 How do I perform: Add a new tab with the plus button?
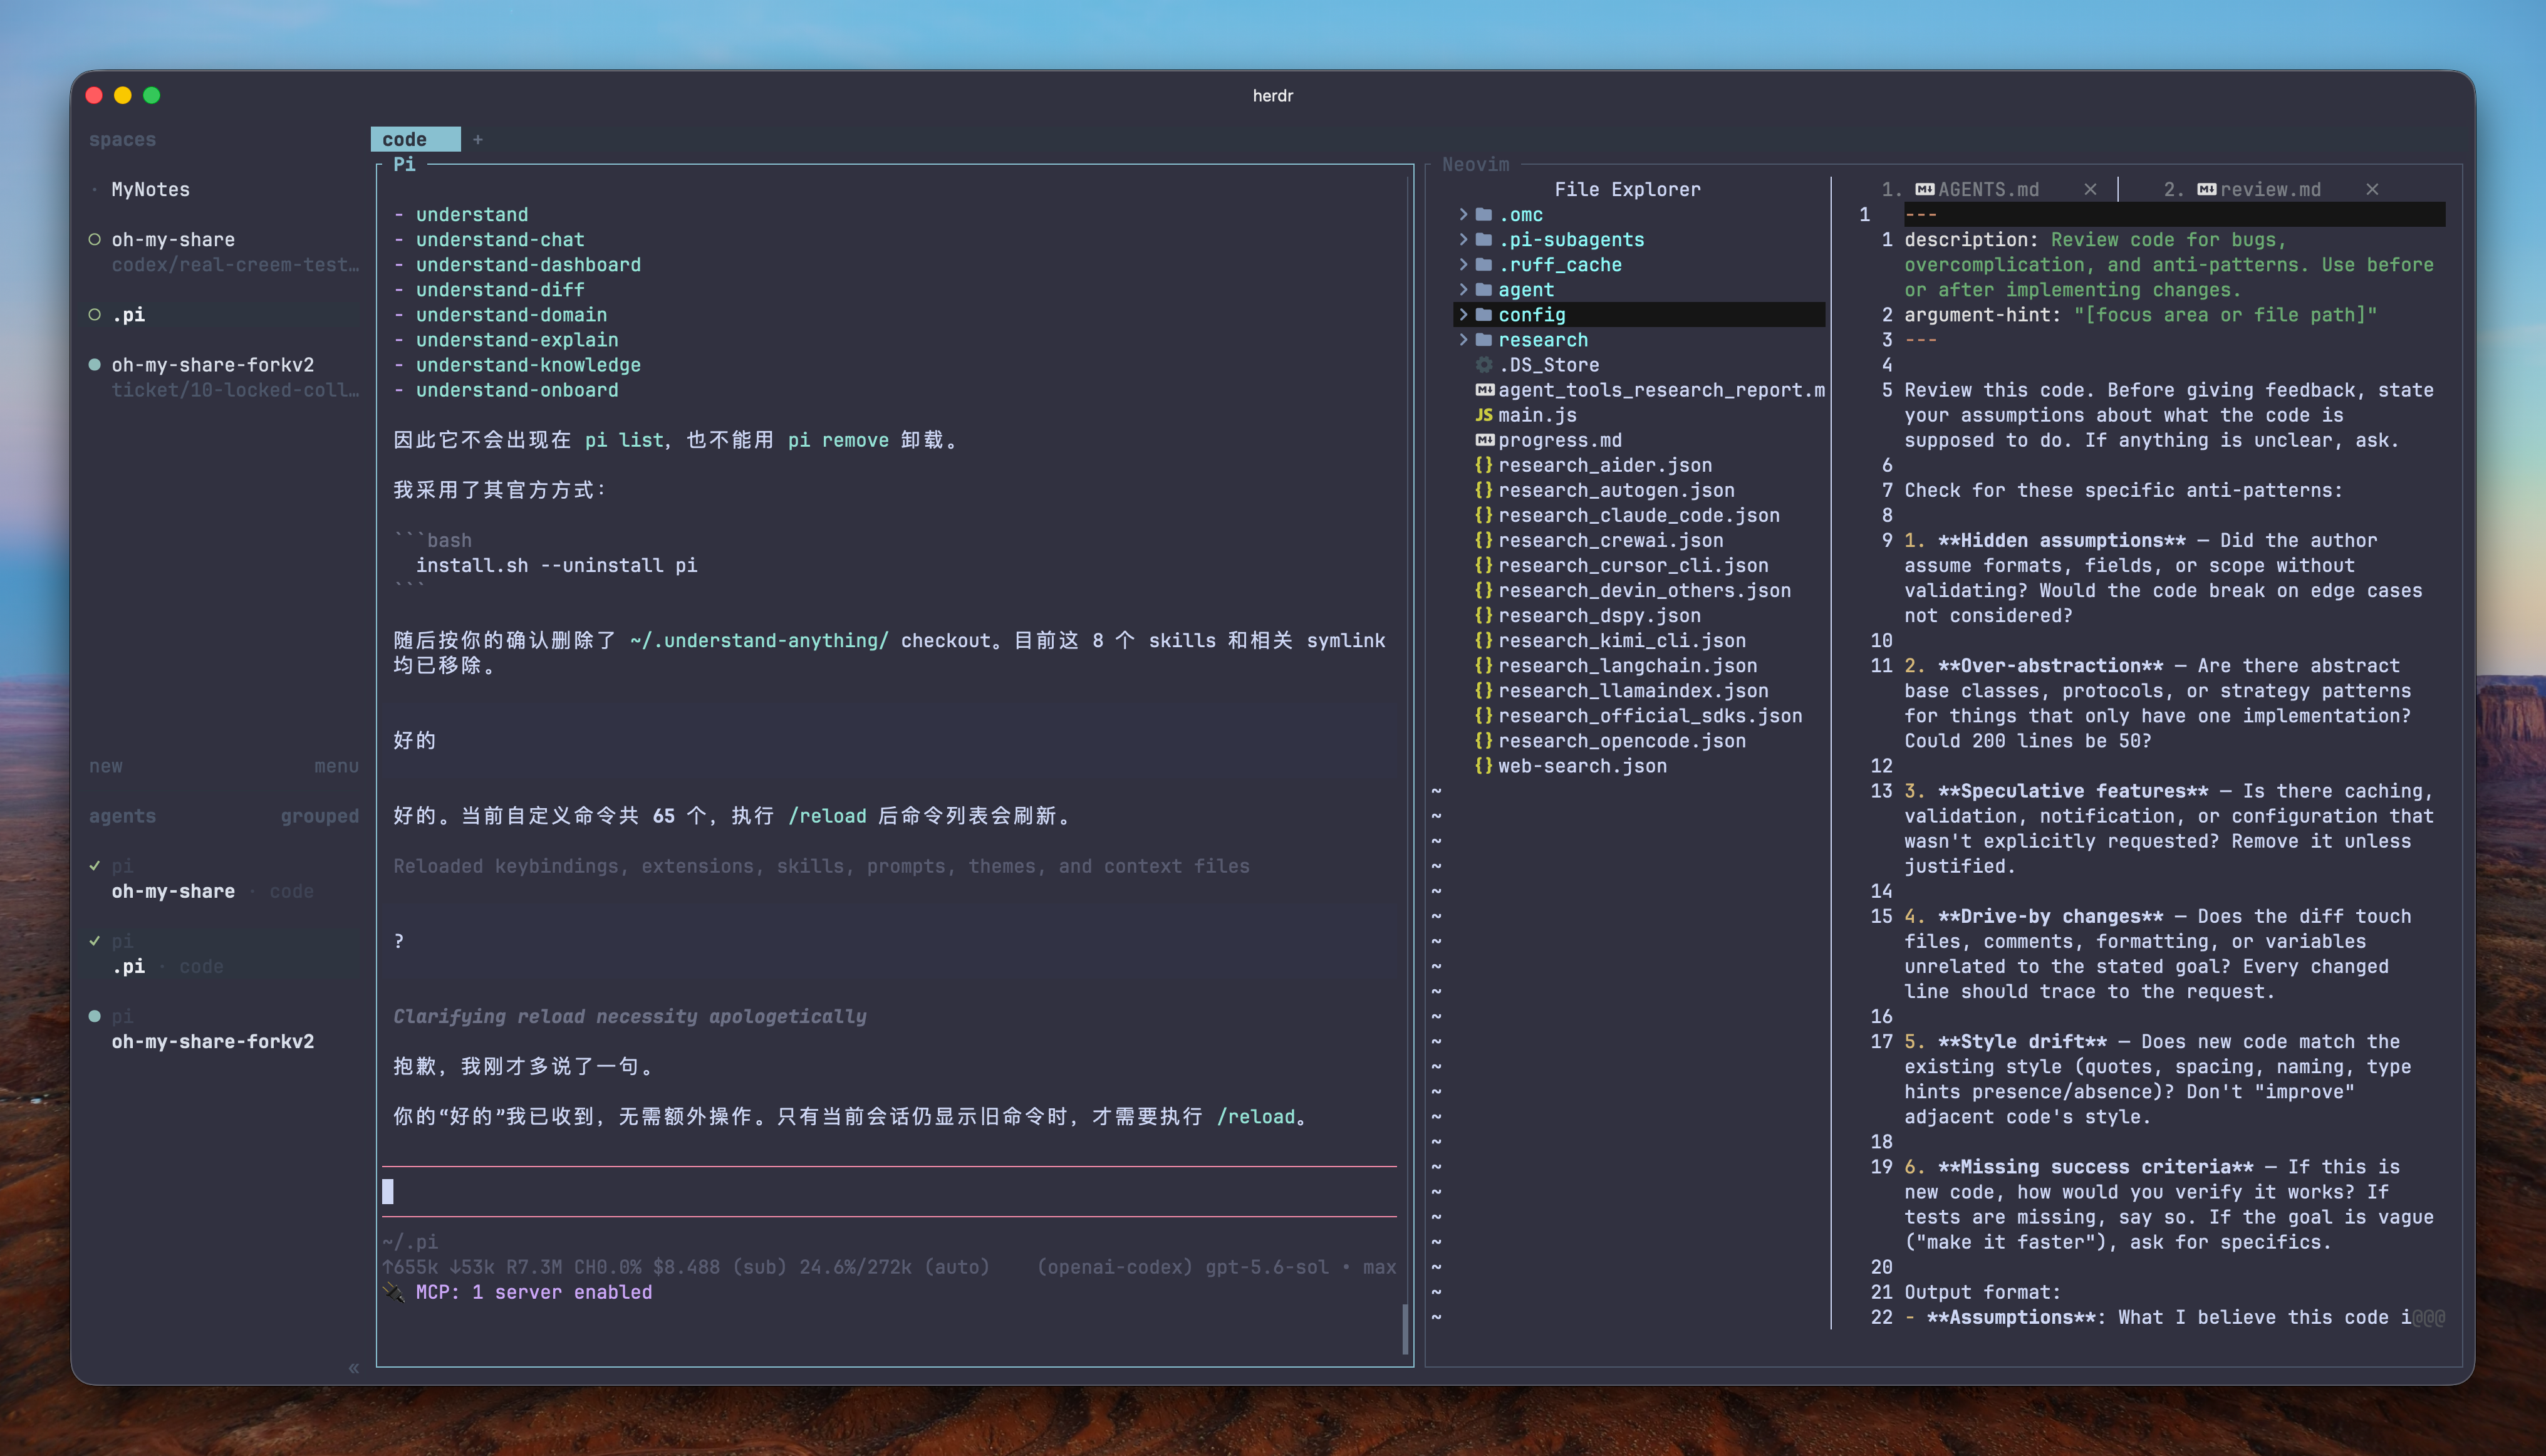pos(478,139)
